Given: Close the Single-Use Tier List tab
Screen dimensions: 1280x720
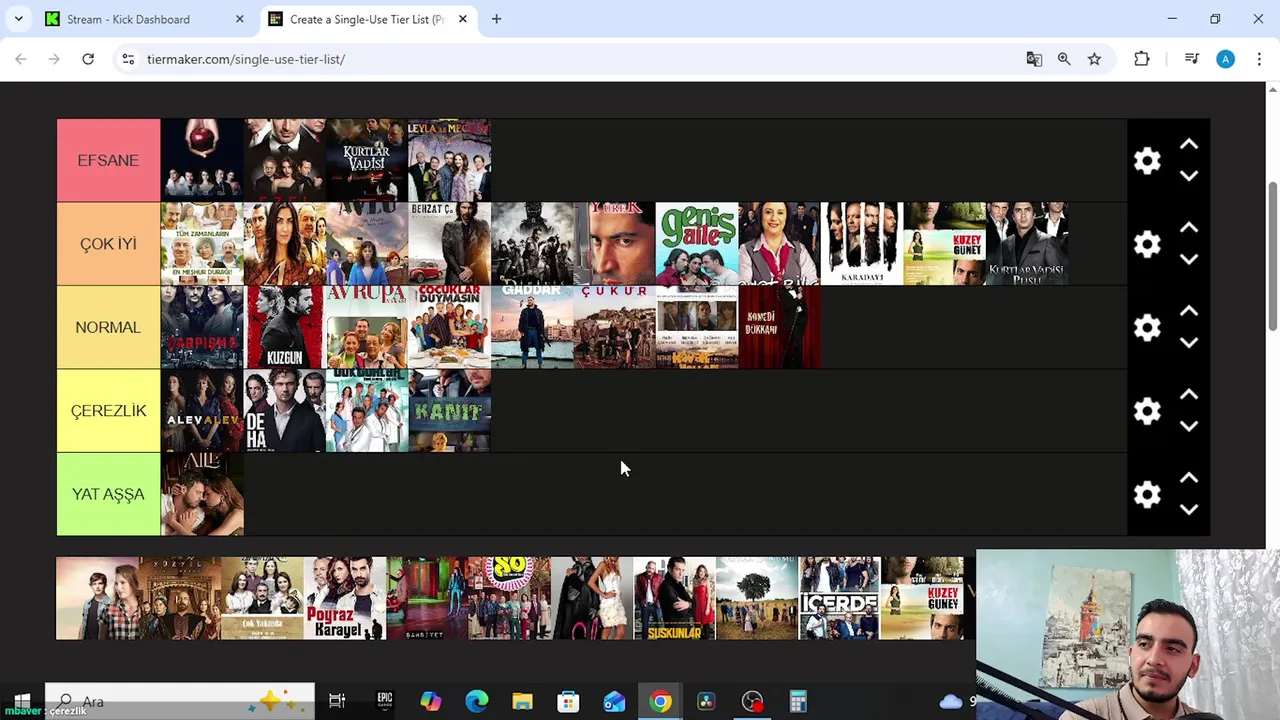Looking at the screenshot, I should point(462,19).
